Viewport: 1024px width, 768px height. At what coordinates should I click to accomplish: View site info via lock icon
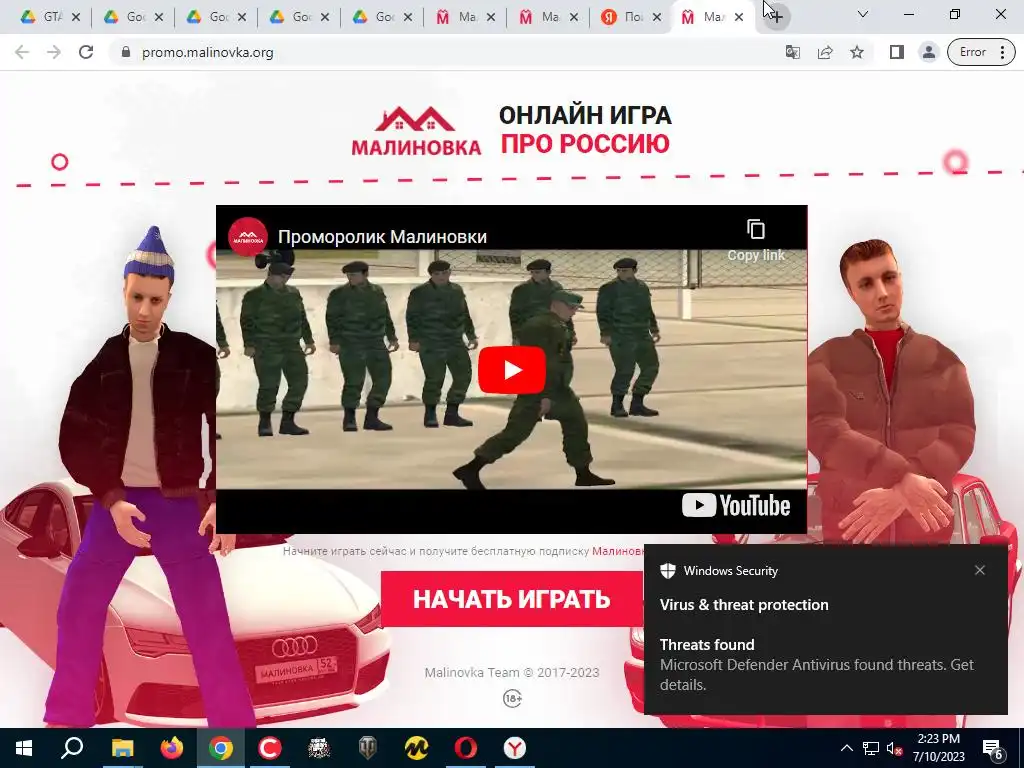click(x=126, y=52)
